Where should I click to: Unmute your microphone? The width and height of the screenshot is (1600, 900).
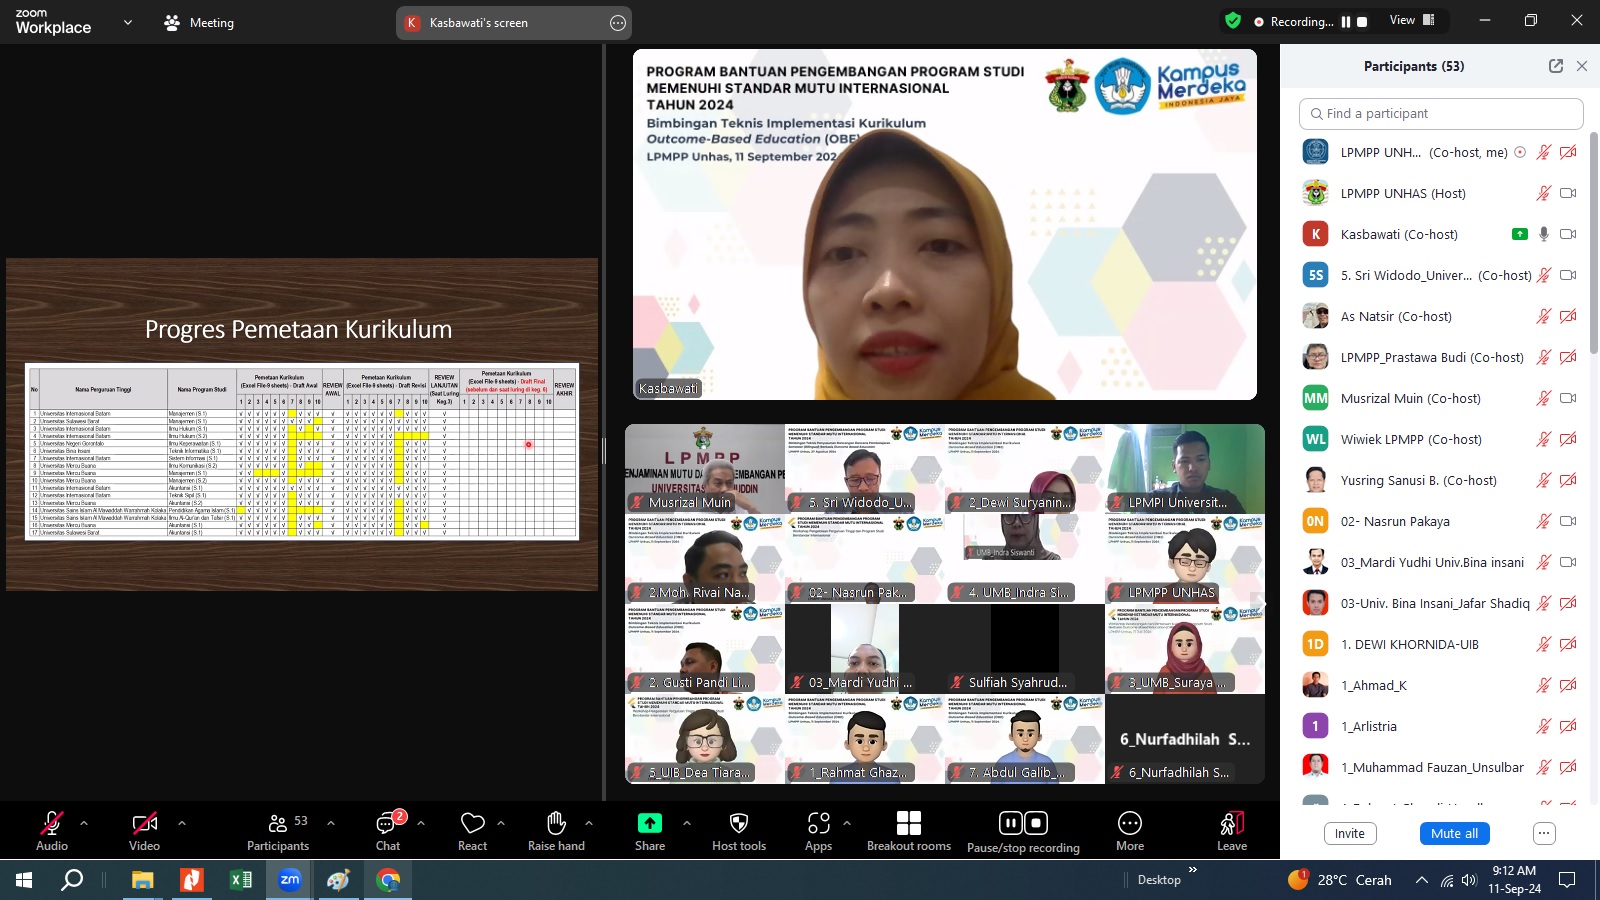[51, 822]
